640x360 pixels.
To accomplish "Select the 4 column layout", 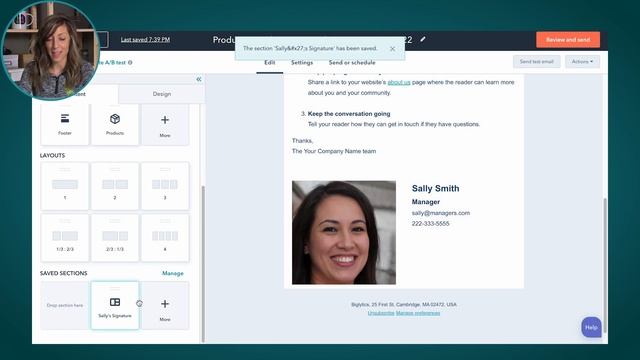I will (x=165, y=238).
